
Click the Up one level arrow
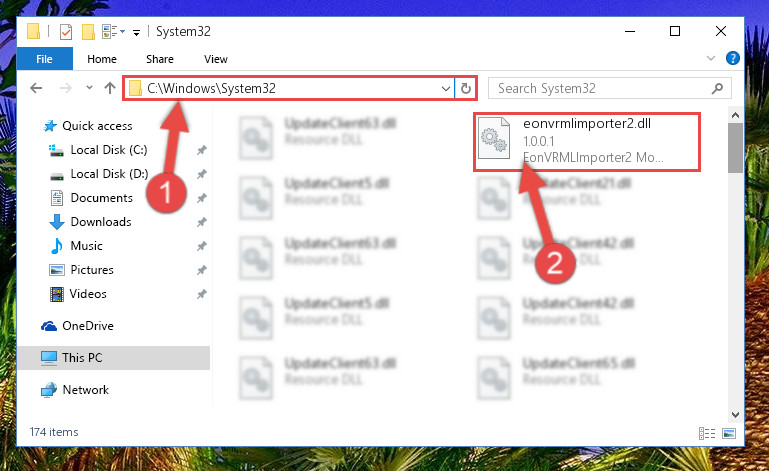click(110, 88)
